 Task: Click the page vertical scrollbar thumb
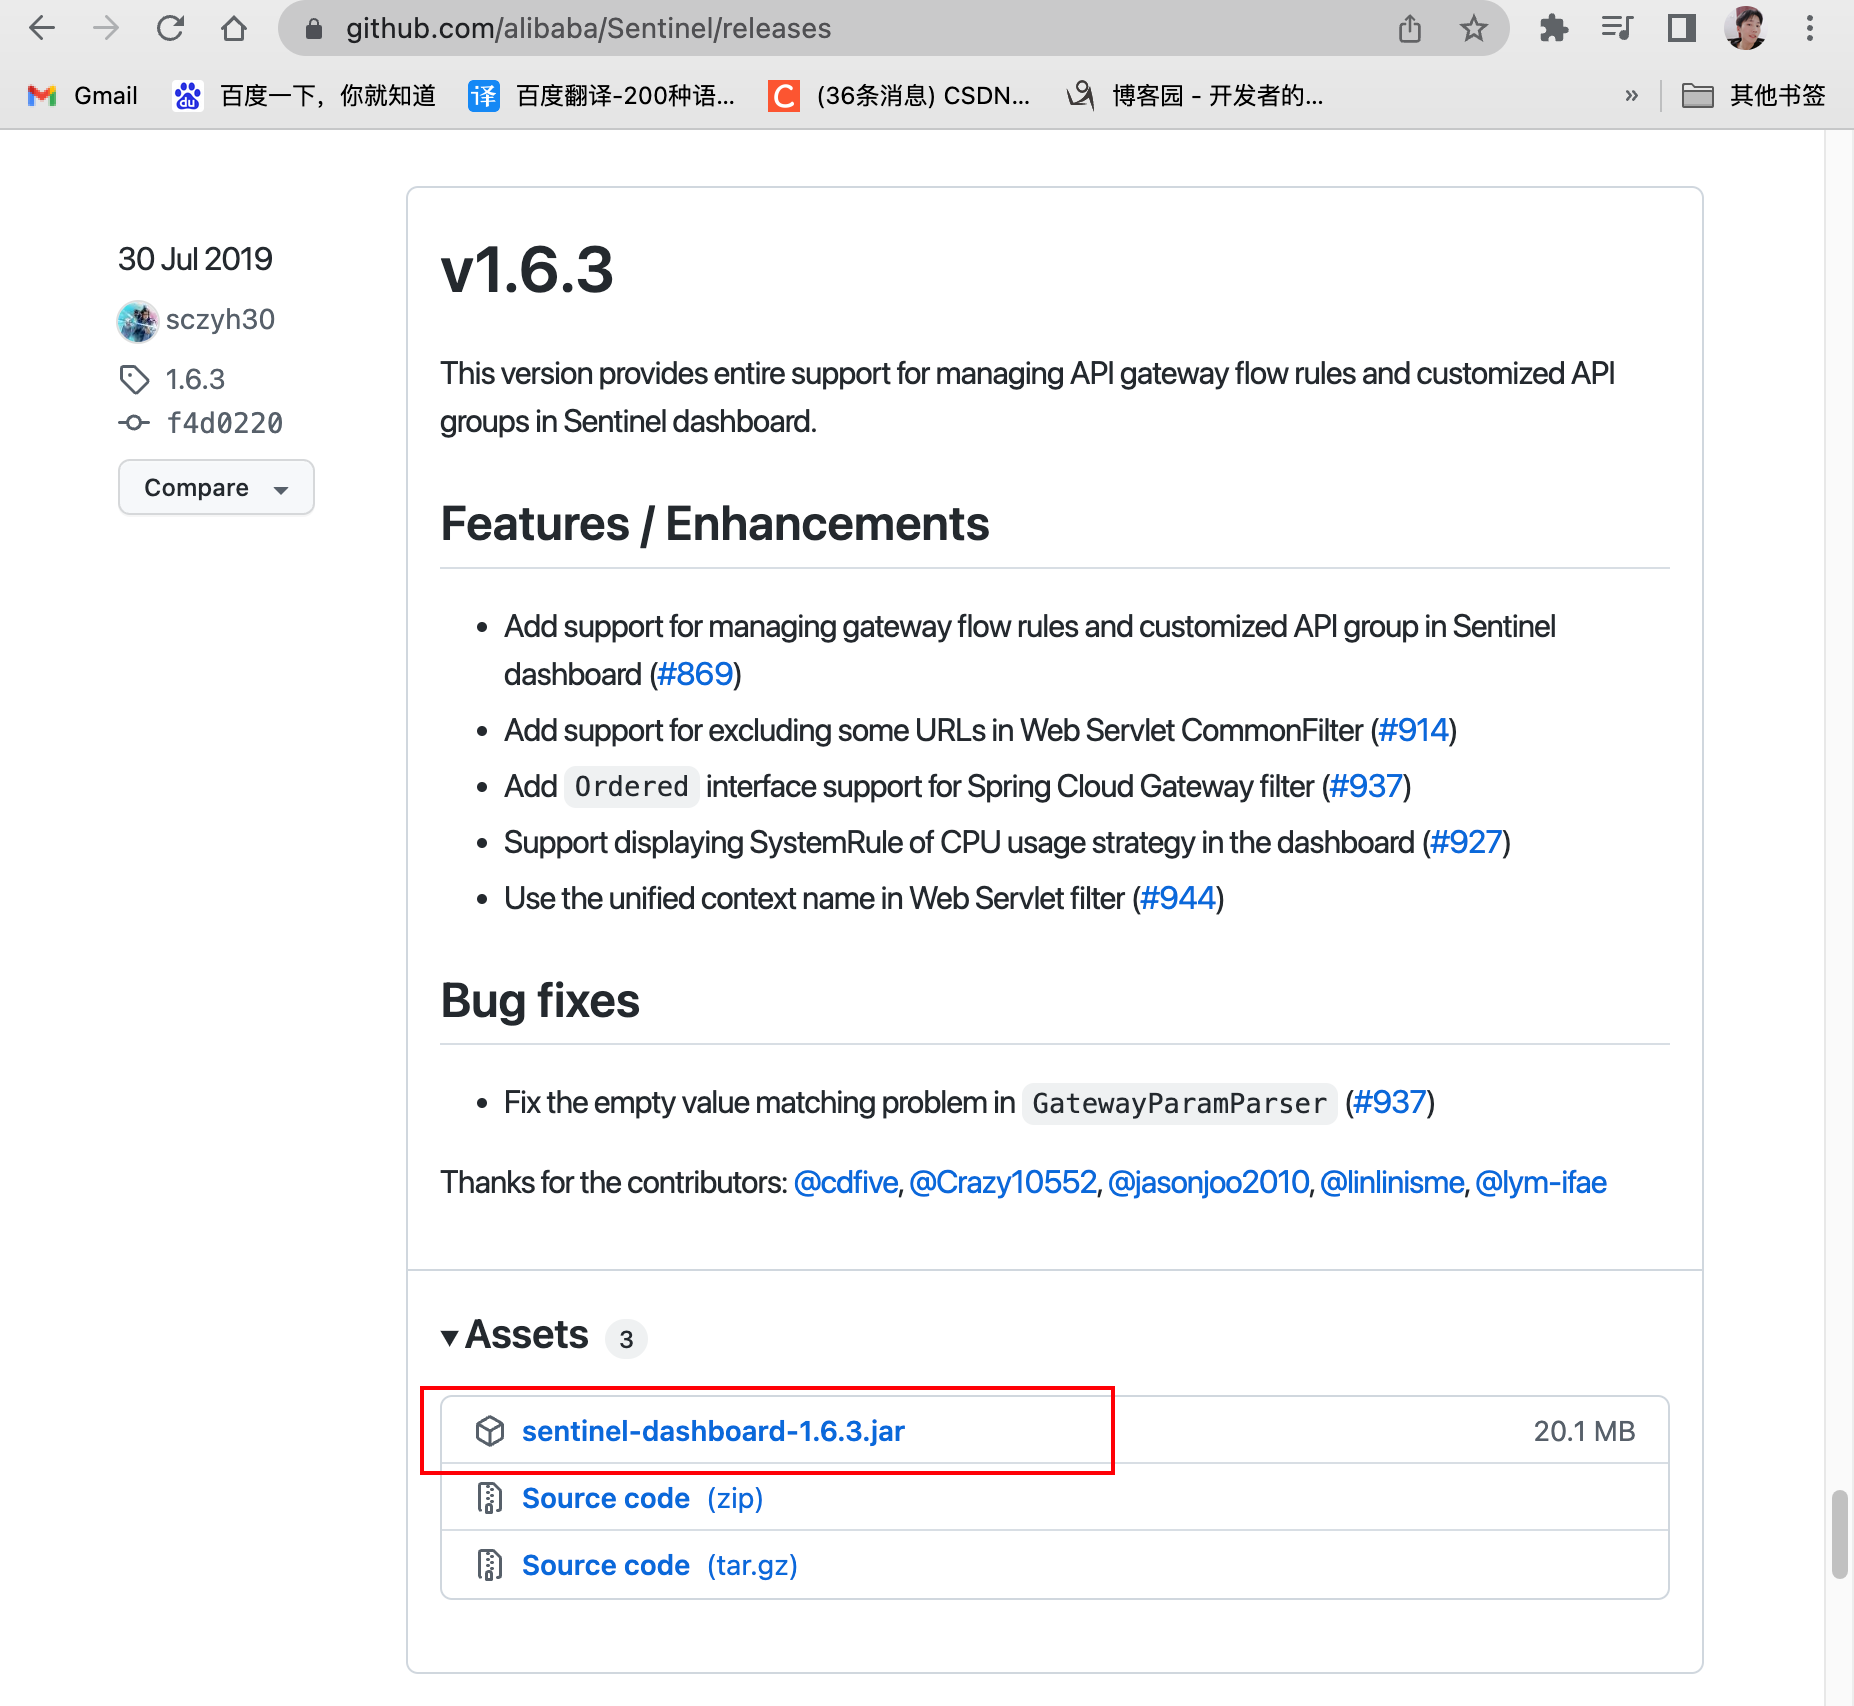(1839, 1534)
